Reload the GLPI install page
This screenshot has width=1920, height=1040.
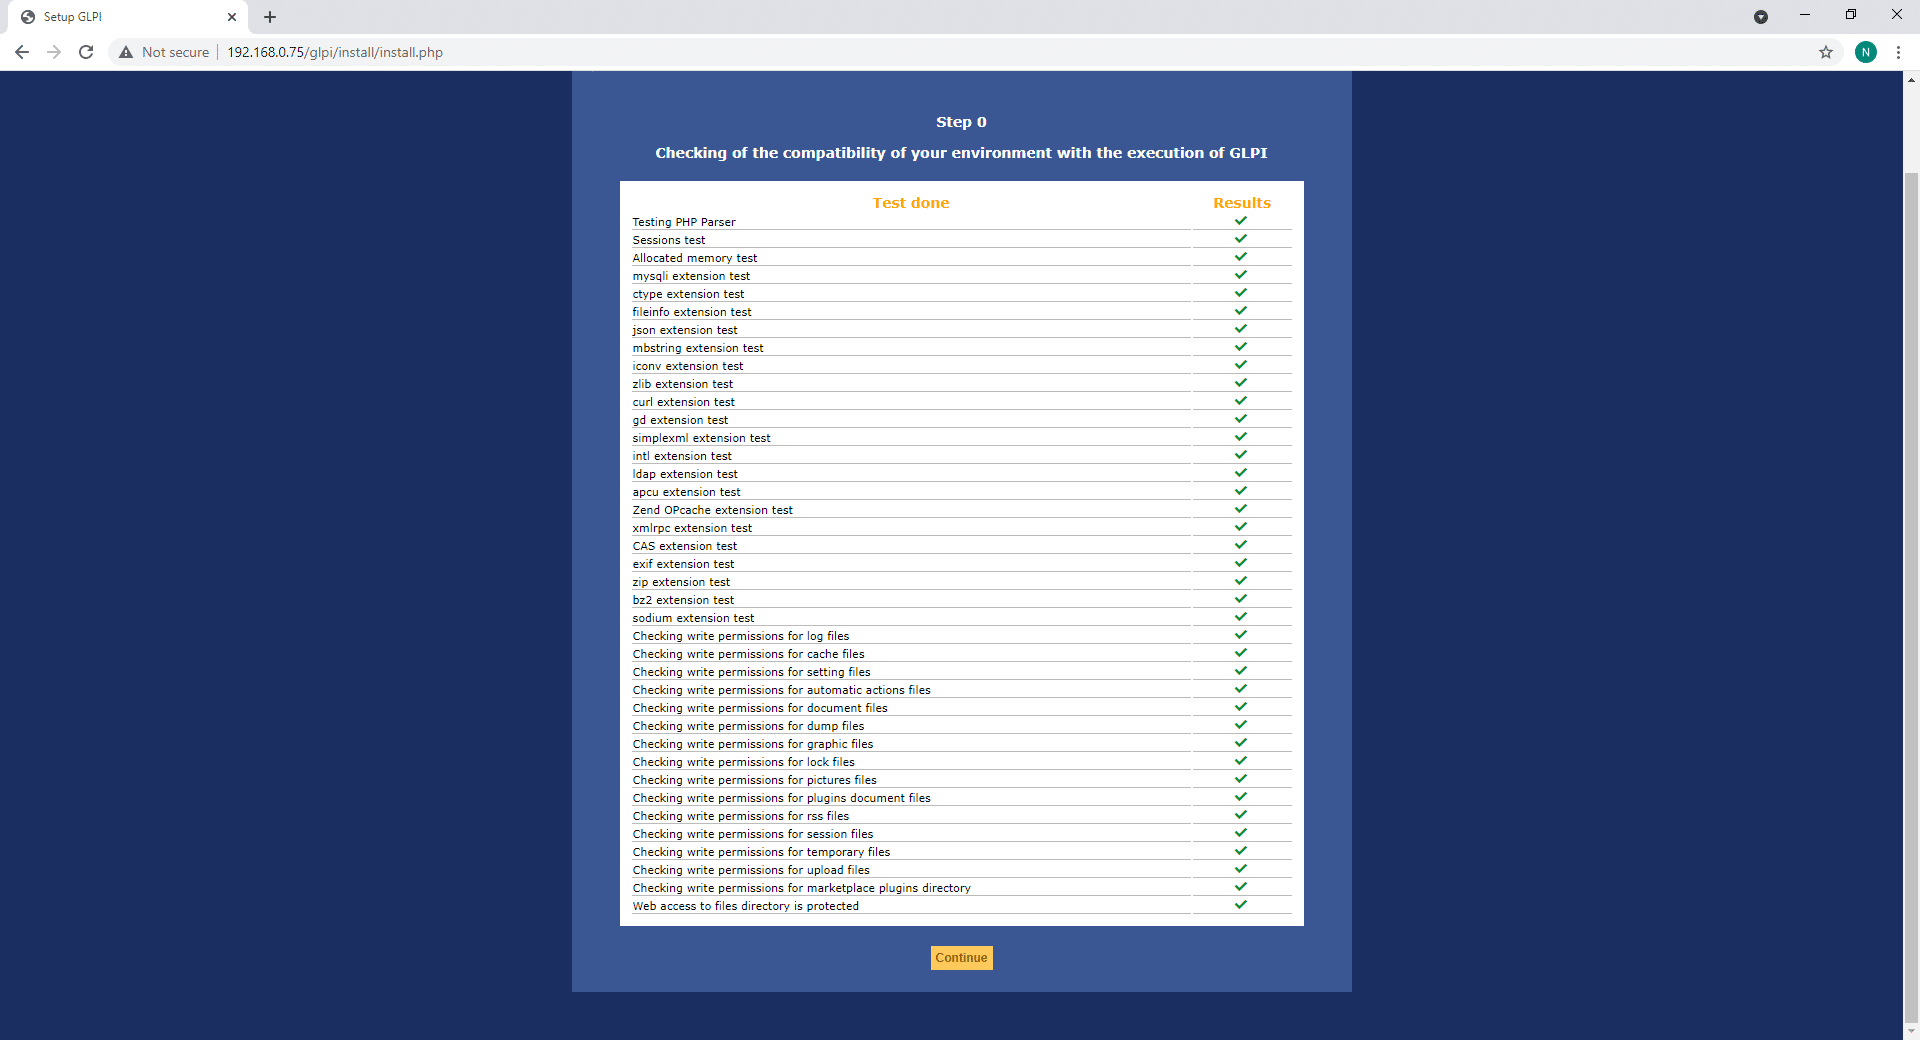pyautogui.click(x=86, y=52)
